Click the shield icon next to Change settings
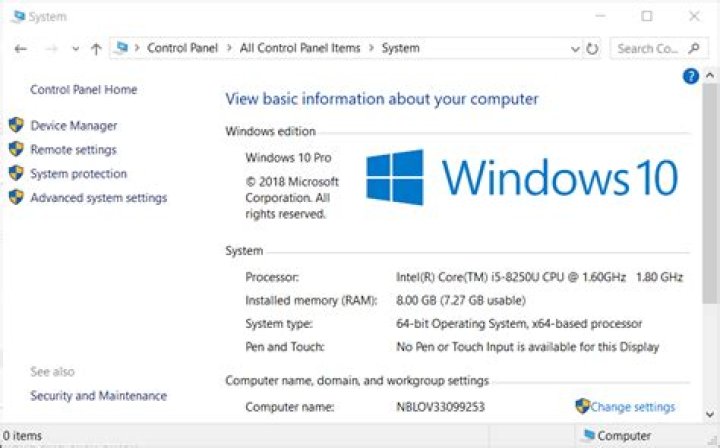The width and height of the screenshot is (720, 448). [582, 406]
